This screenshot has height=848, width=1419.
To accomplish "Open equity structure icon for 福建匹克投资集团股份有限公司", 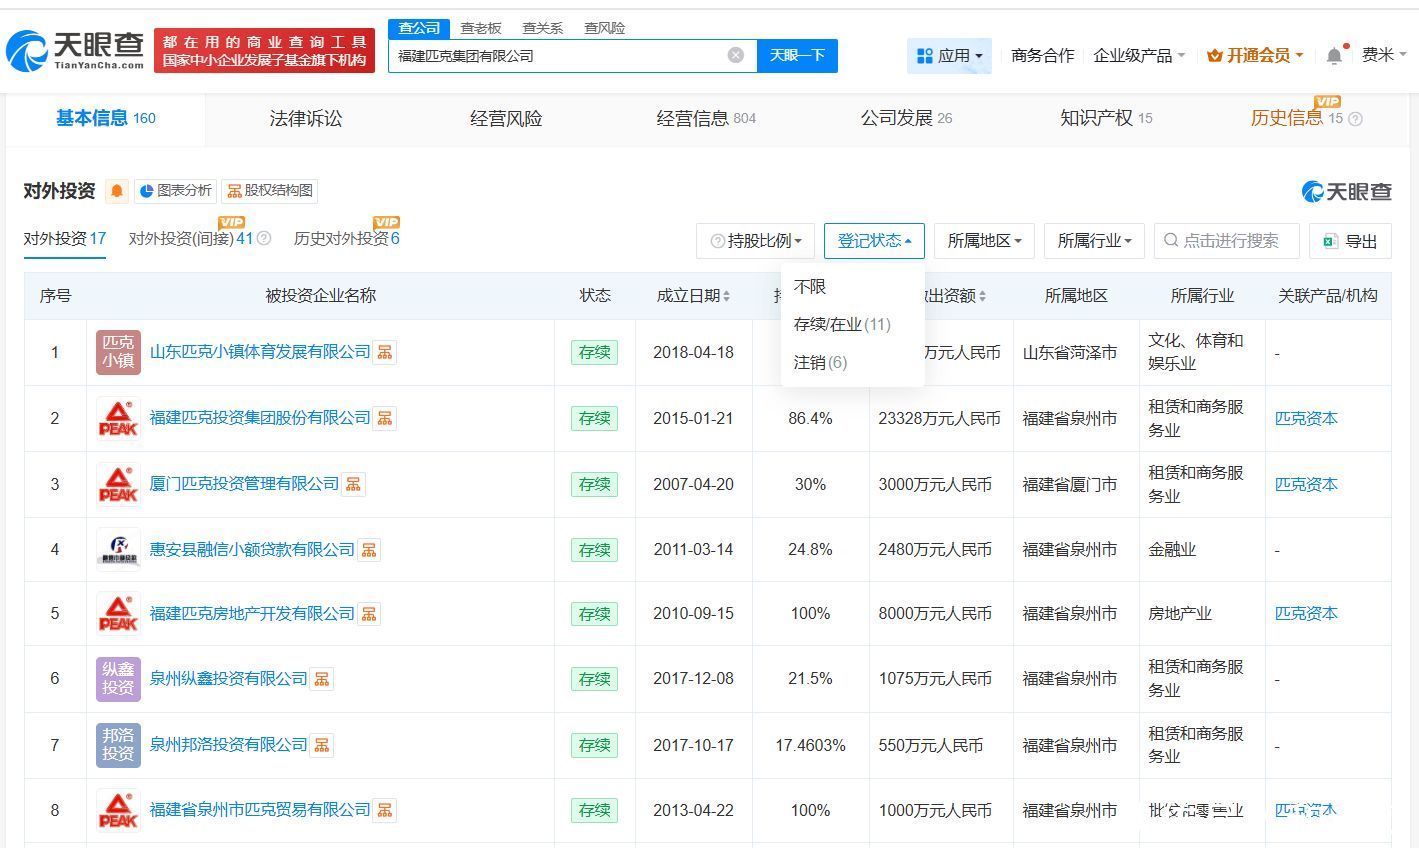I will (x=385, y=418).
